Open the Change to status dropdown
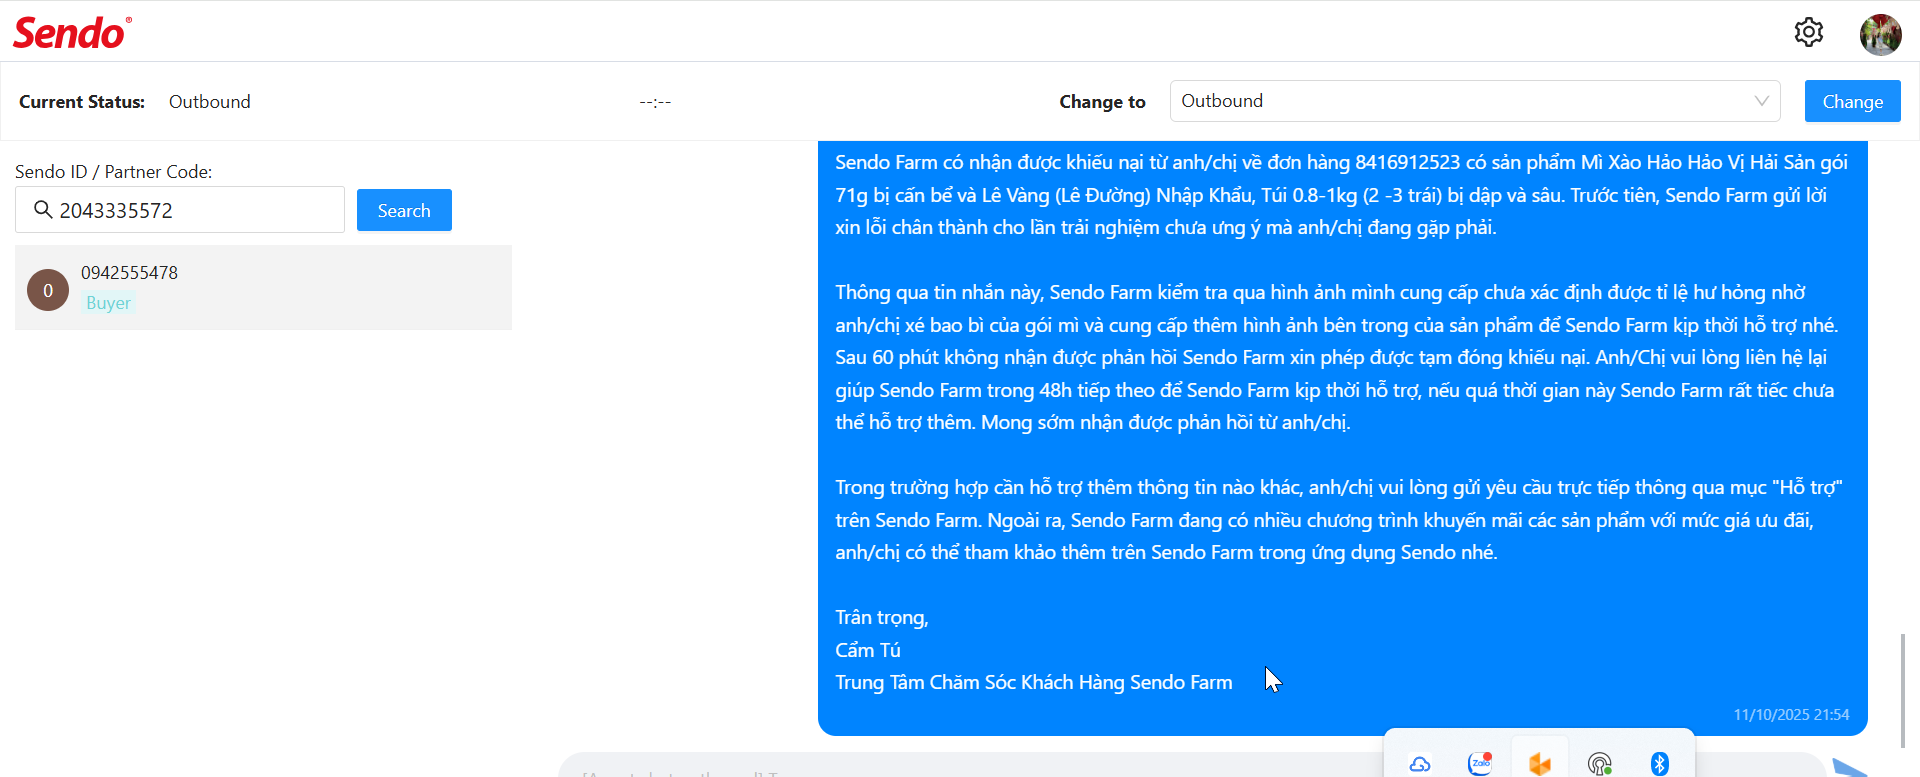1920x777 pixels. tap(1475, 101)
